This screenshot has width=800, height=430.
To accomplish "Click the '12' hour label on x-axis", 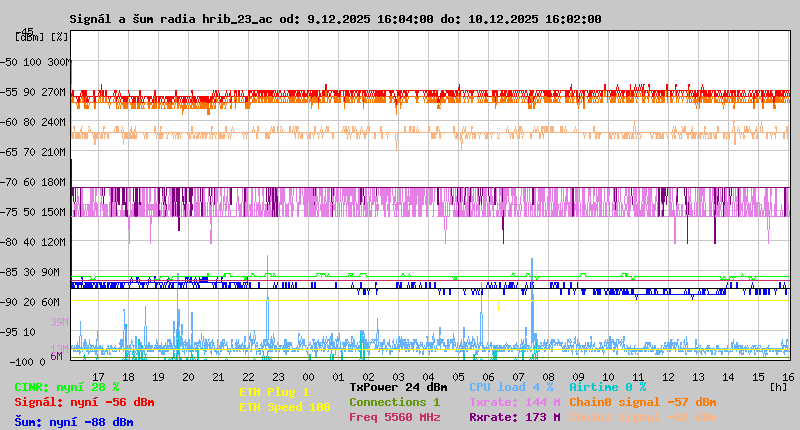I will 668,377.
